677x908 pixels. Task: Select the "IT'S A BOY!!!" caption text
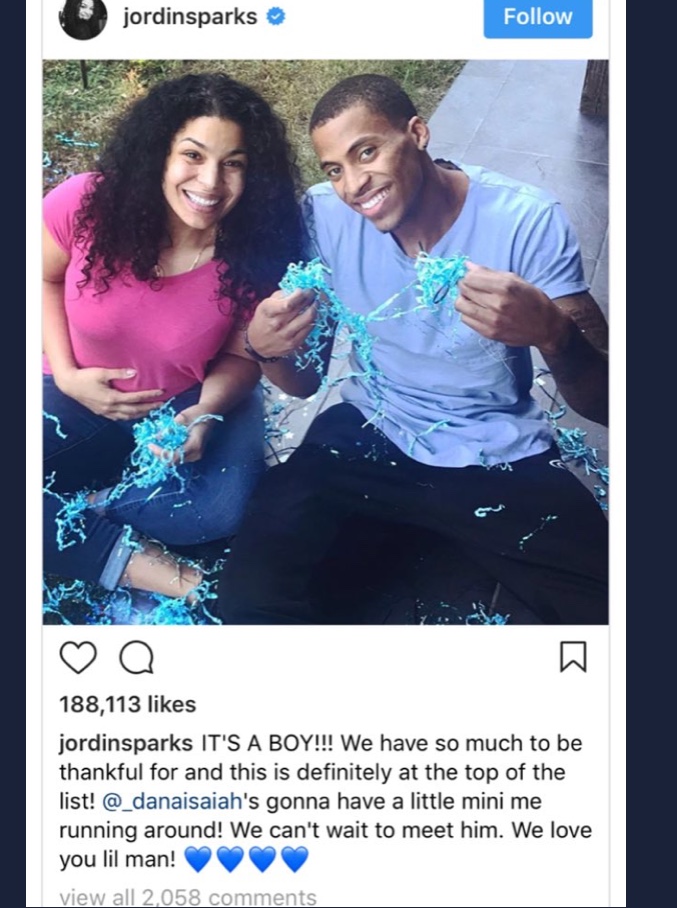tap(268, 743)
